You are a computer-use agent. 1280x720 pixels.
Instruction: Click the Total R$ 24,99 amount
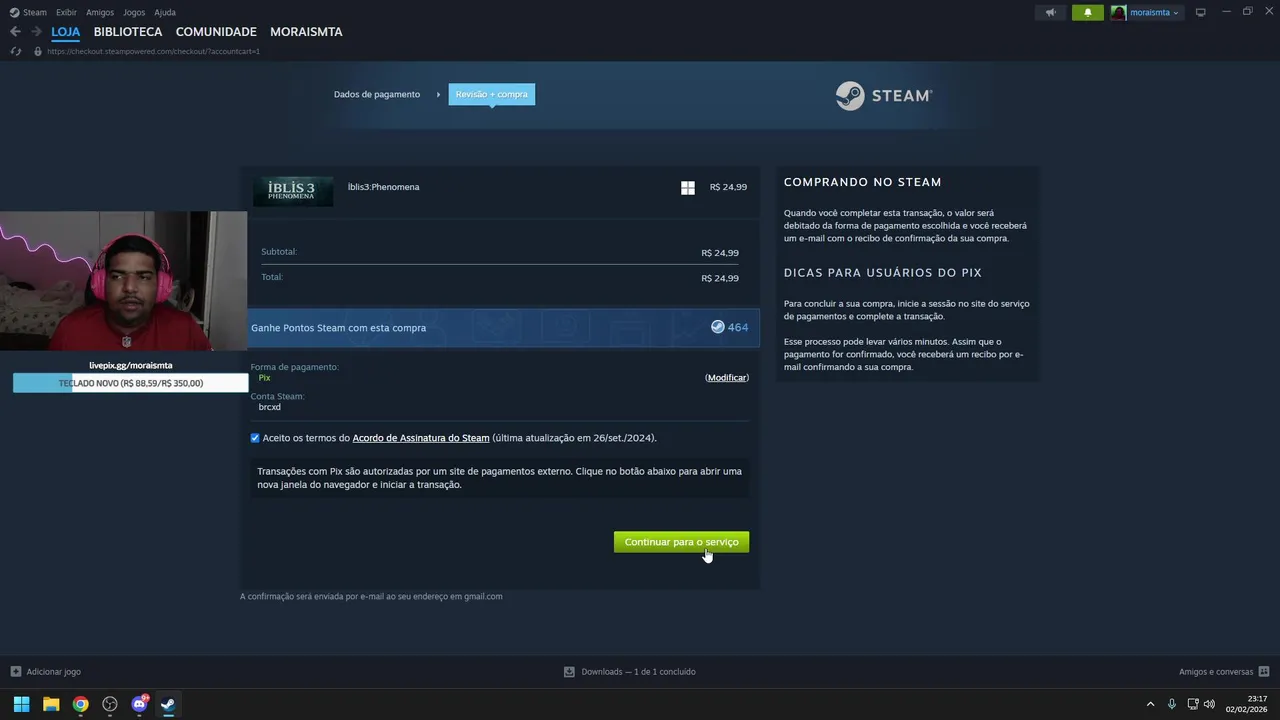(x=720, y=278)
